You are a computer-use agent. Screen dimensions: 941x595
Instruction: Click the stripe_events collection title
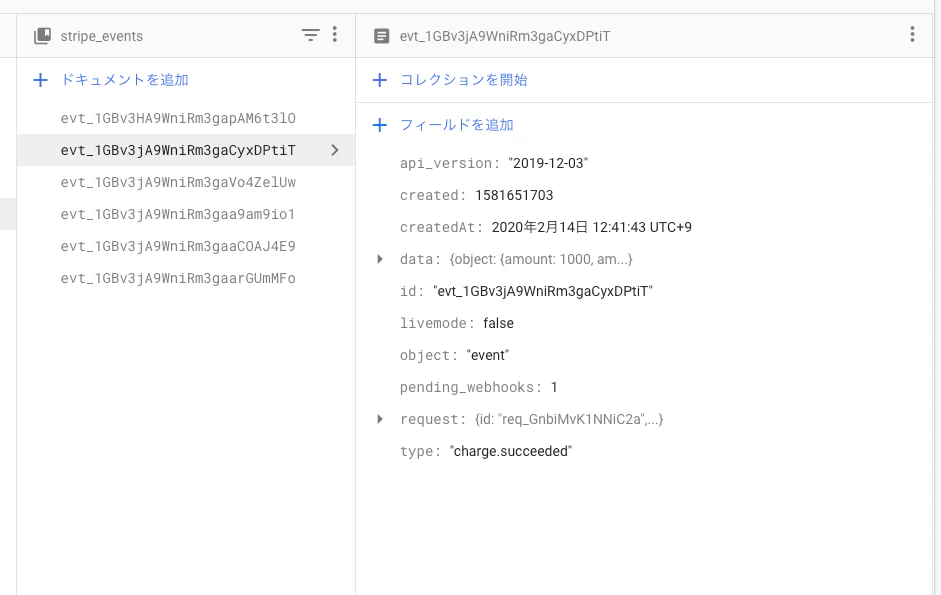coord(101,36)
